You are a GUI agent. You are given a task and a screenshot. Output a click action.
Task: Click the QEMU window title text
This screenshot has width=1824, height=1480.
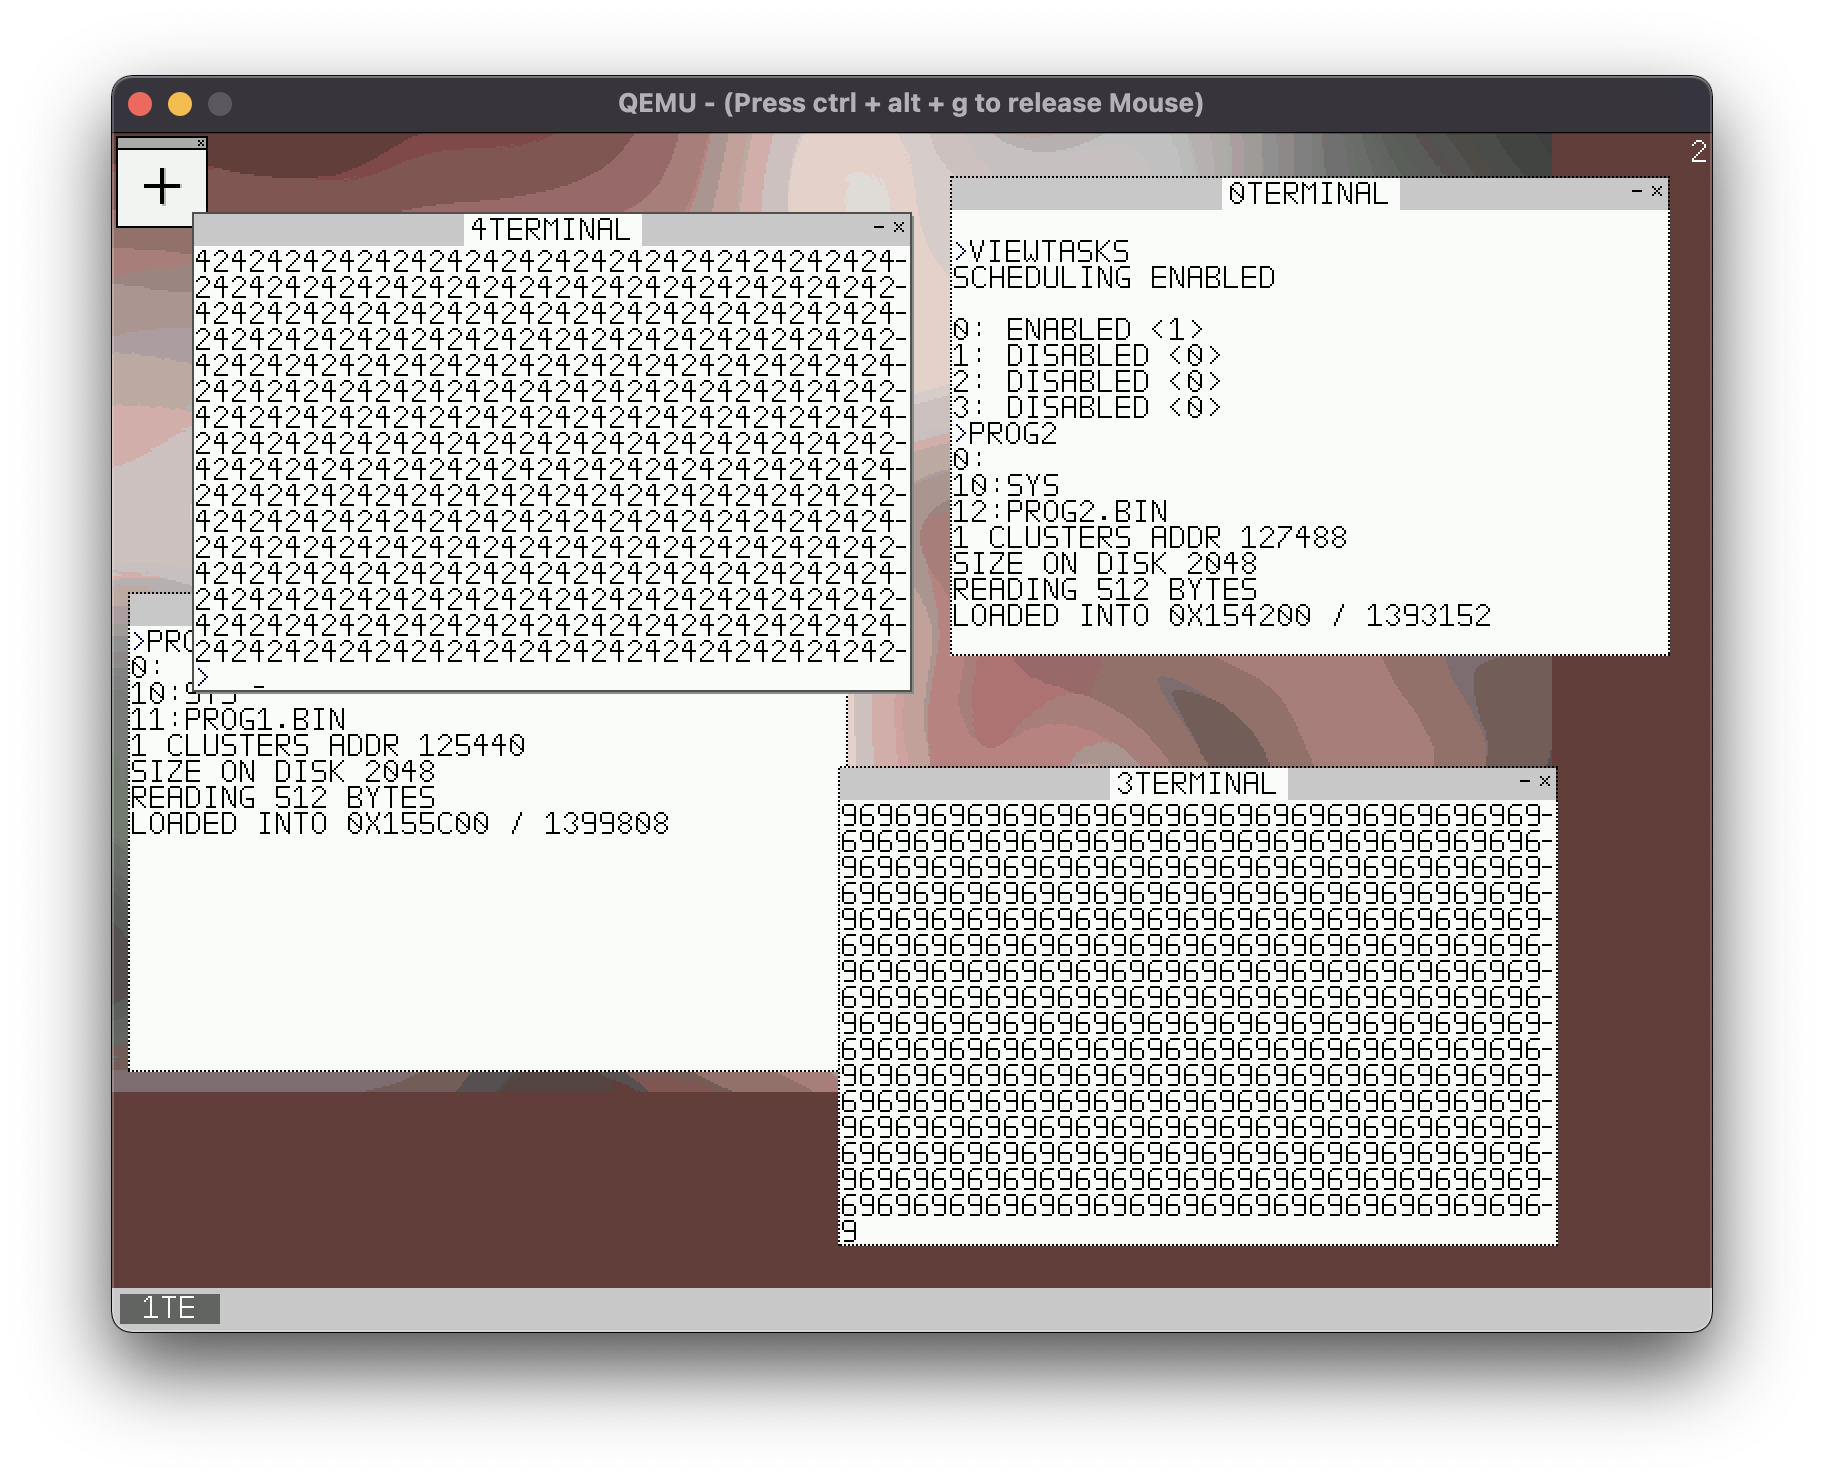coord(910,104)
